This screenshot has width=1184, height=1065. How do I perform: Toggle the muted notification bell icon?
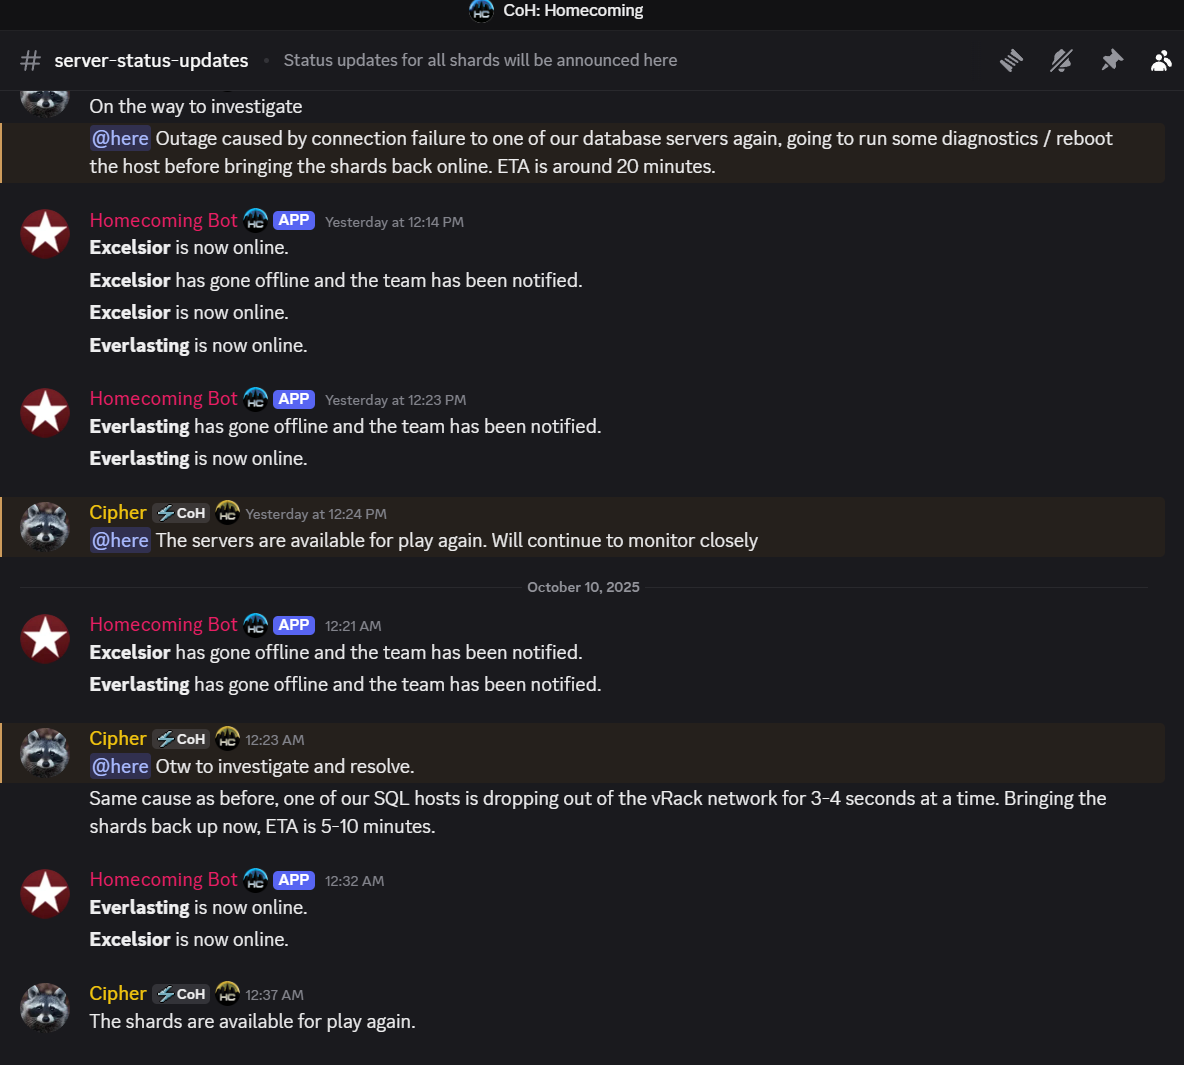point(1061,61)
